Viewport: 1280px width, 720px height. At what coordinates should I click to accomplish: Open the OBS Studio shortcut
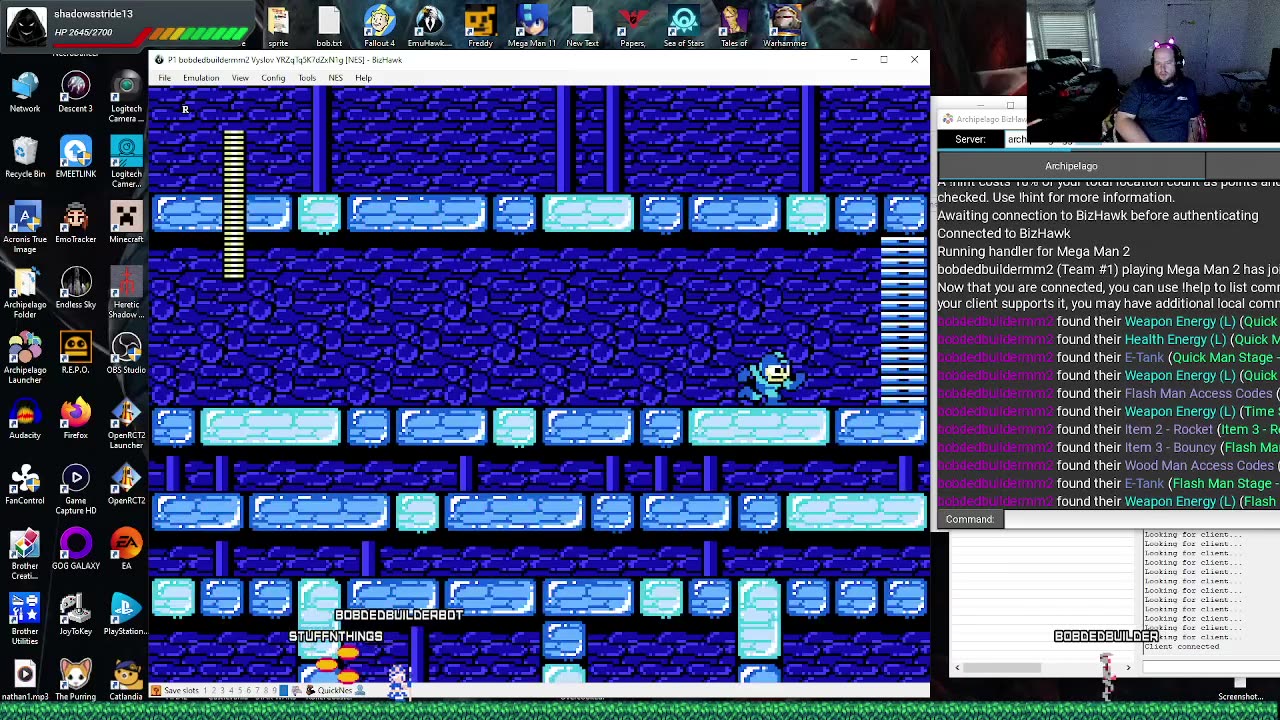tap(126, 354)
